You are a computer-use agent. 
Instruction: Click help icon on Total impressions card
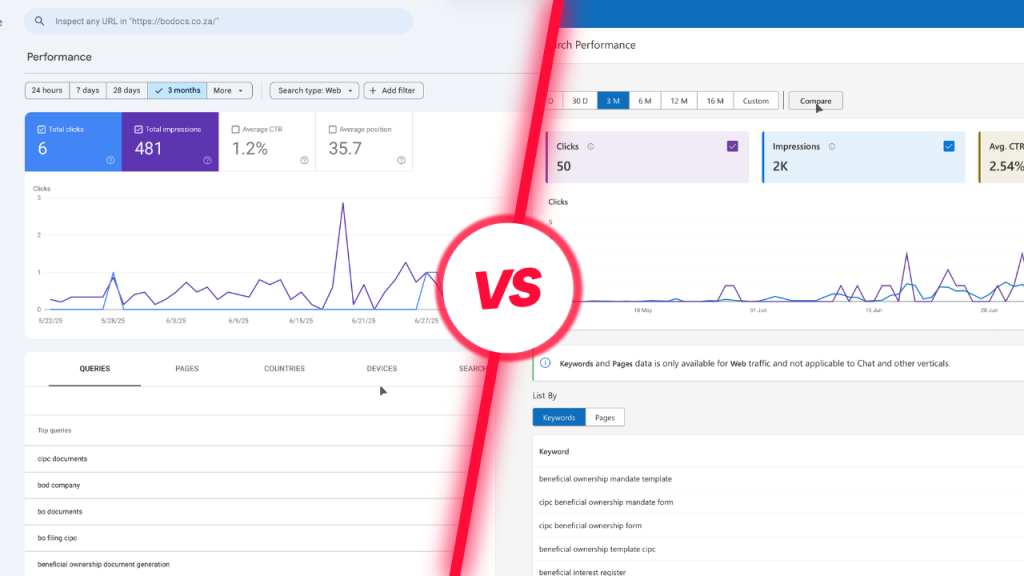pyautogui.click(x=207, y=160)
